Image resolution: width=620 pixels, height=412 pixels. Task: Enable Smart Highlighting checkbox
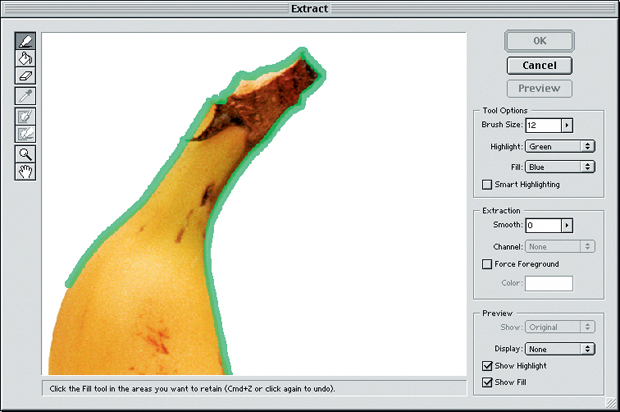click(487, 184)
